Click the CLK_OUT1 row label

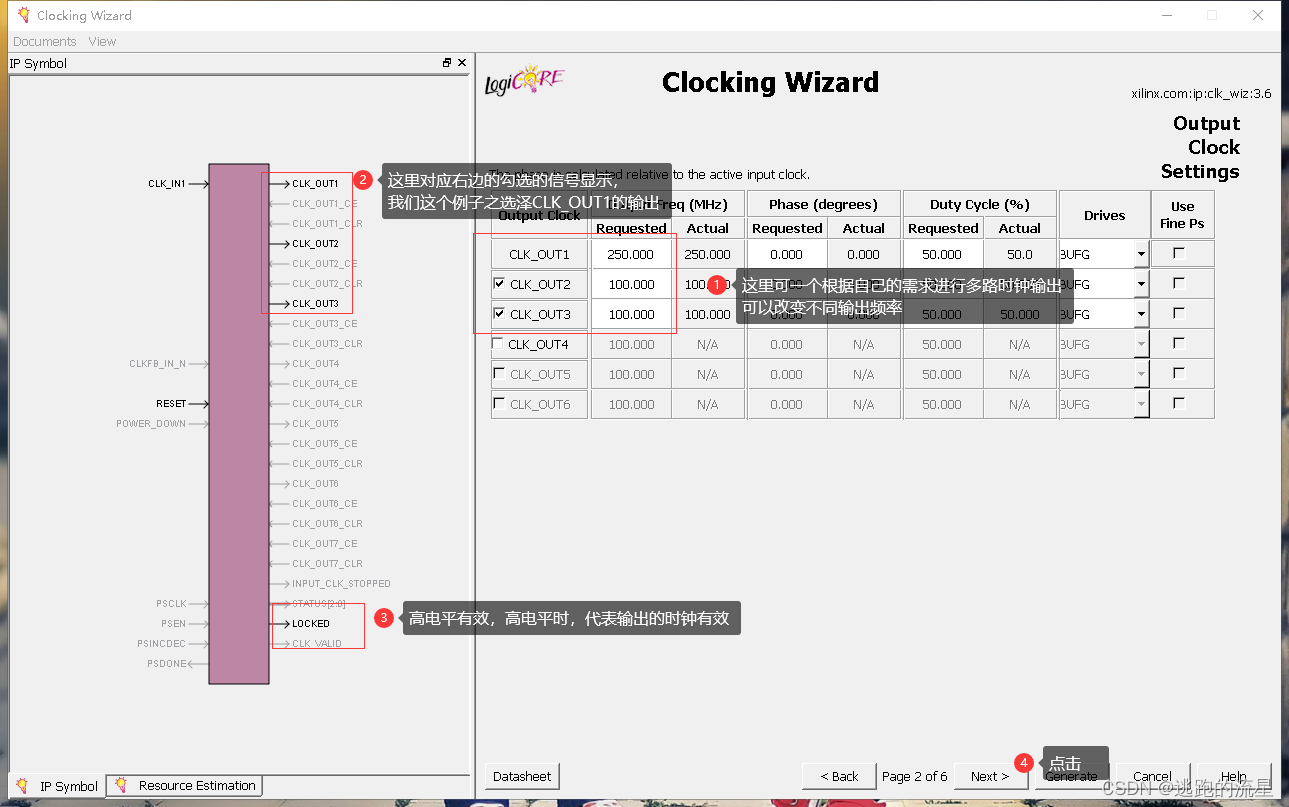tap(539, 254)
